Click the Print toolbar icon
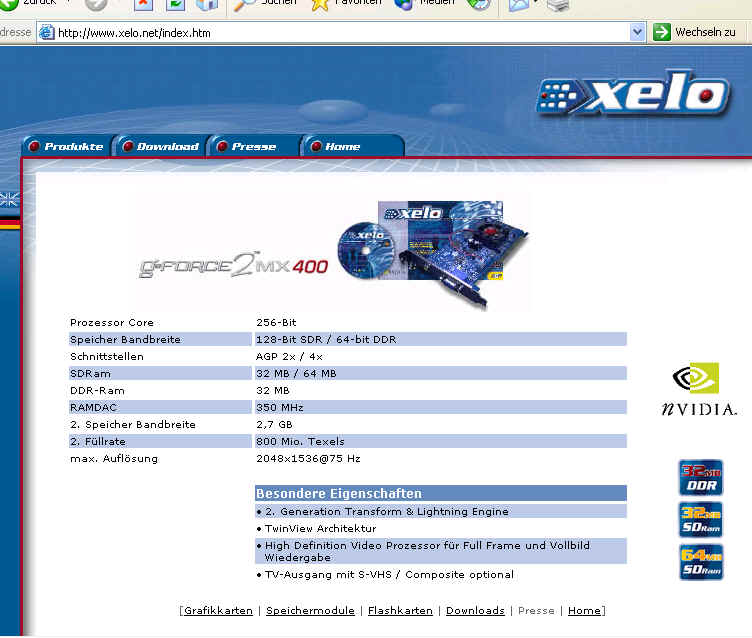The width and height of the screenshot is (752, 638). (558, 4)
